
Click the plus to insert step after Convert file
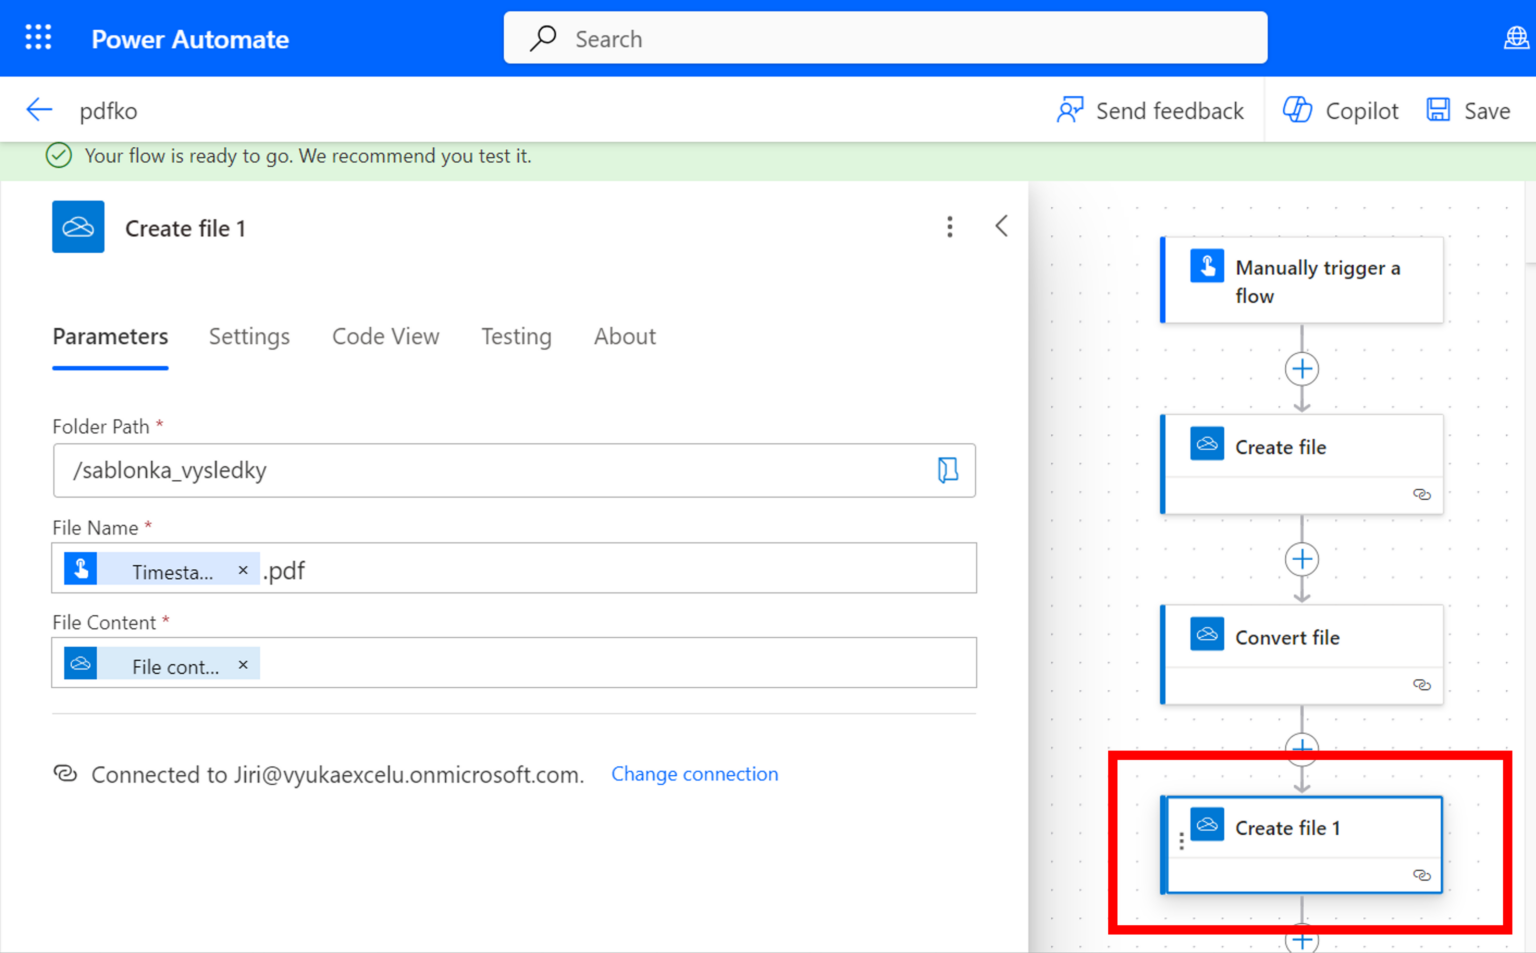tap(1302, 748)
